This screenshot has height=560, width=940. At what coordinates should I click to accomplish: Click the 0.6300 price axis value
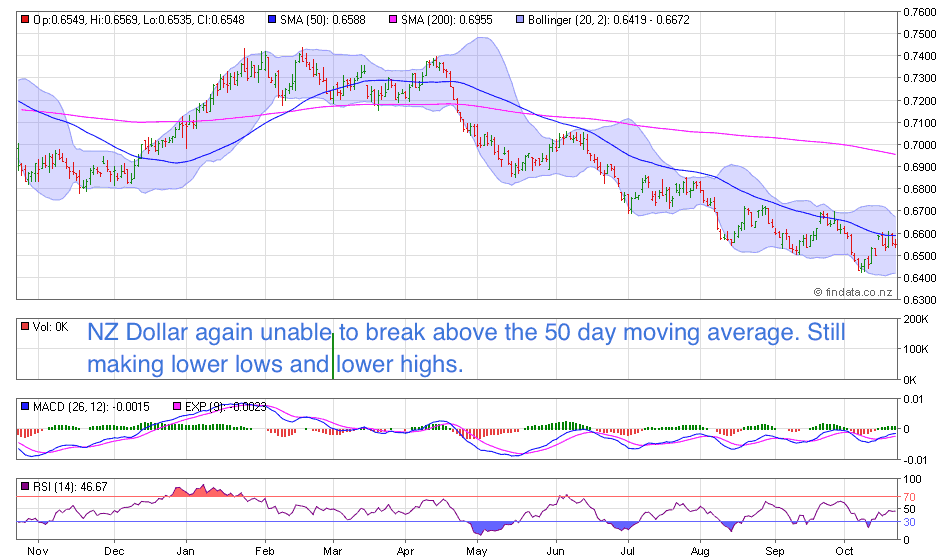pyautogui.click(x=920, y=299)
